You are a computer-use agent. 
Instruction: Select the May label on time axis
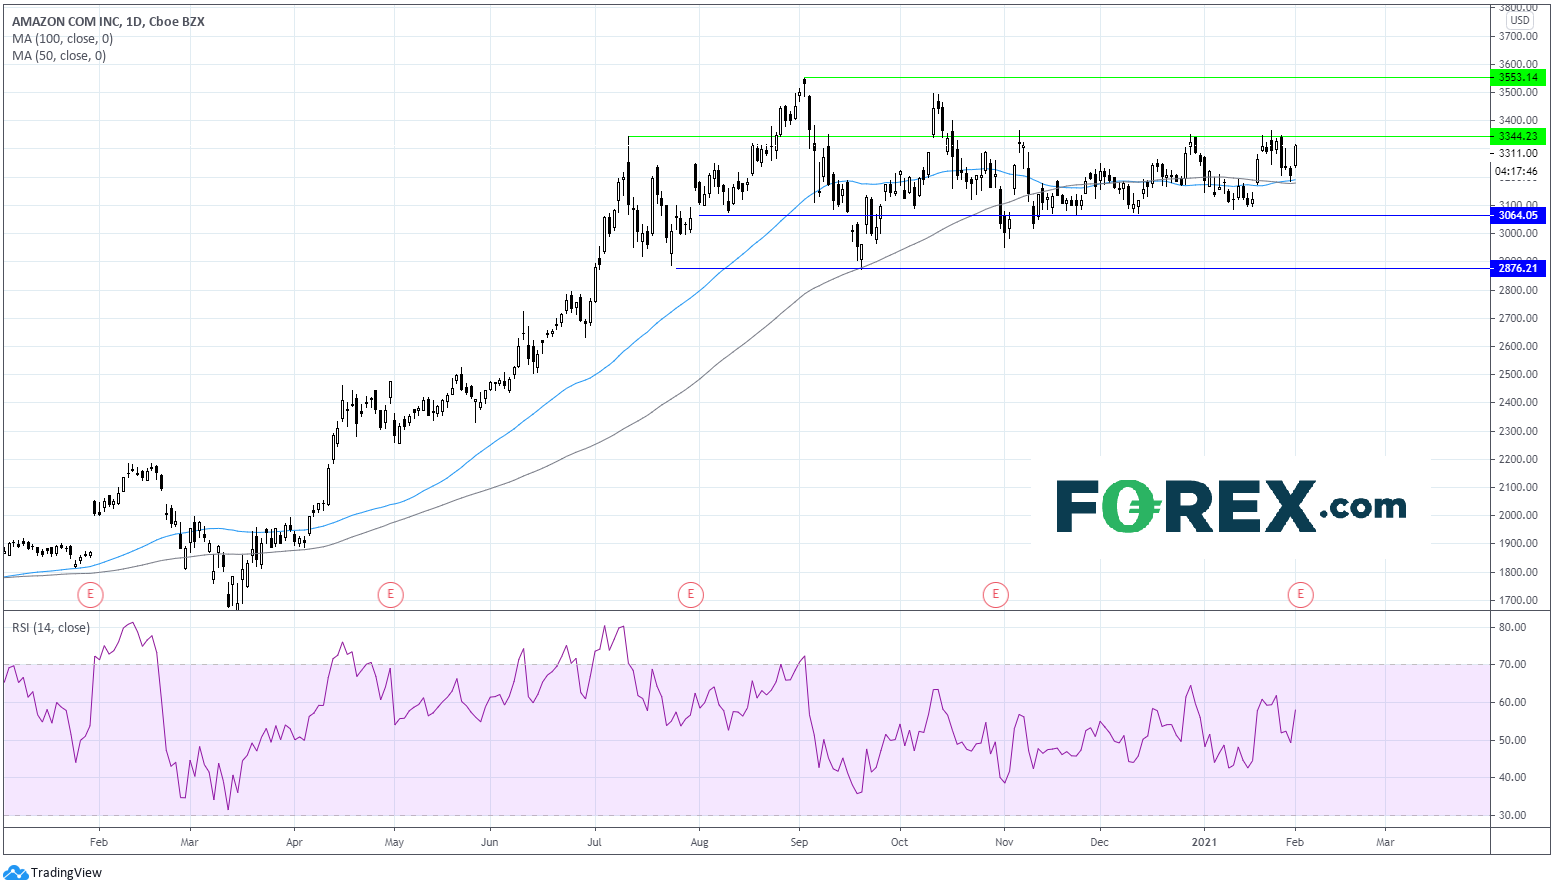coord(394,842)
